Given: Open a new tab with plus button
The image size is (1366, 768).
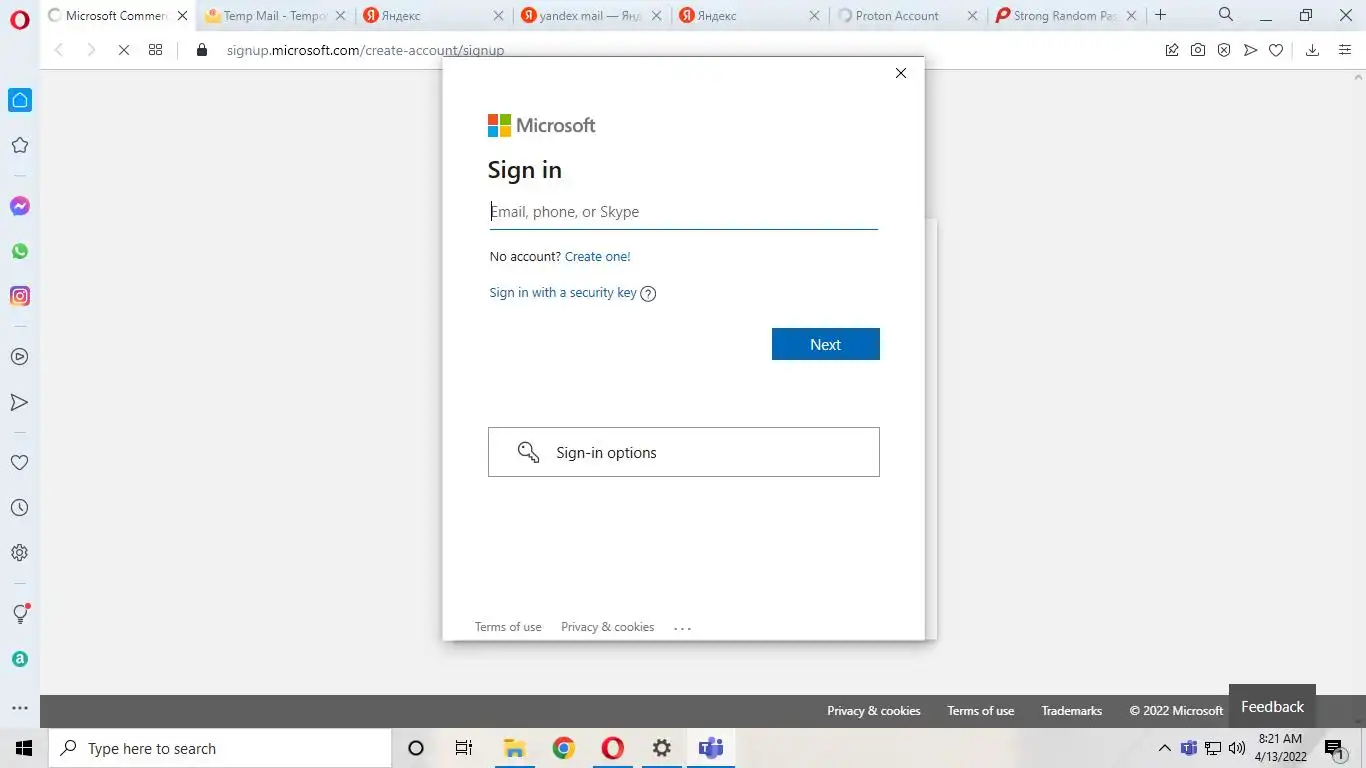Looking at the screenshot, I should coord(1160,15).
